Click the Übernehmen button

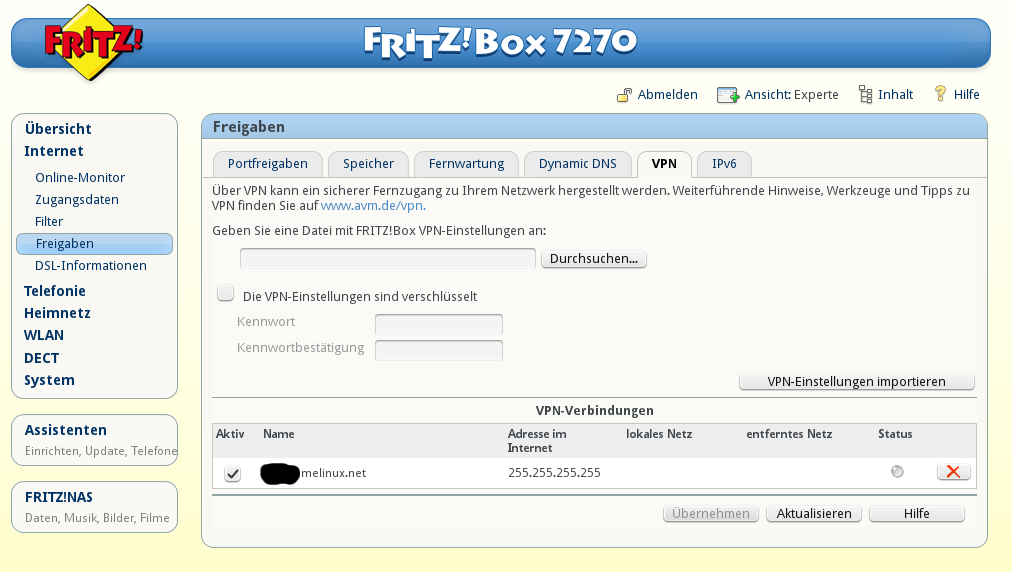pos(711,514)
